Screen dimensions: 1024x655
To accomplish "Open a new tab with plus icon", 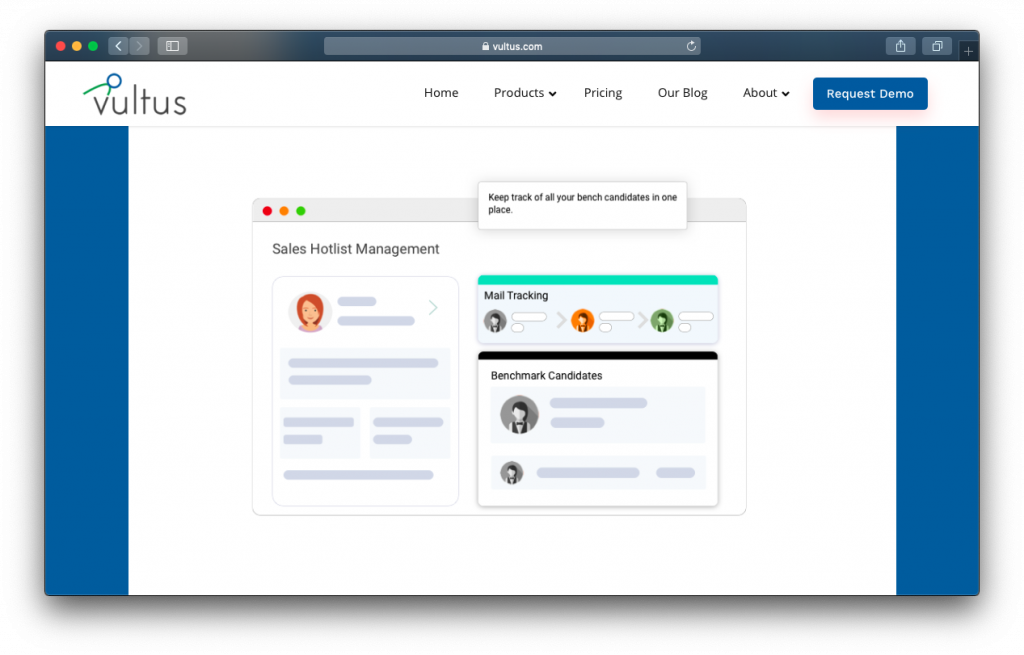I will [968, 50].
